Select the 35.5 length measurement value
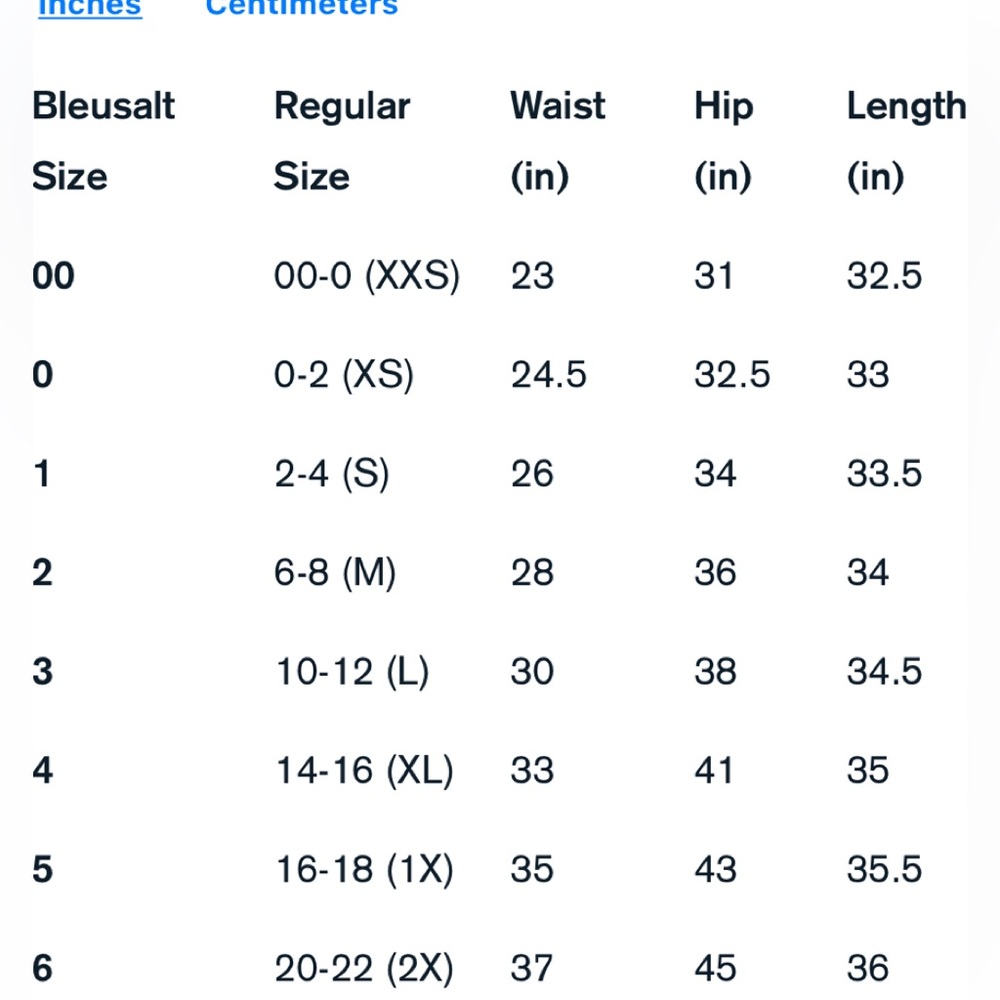 [x=884, y=870]
